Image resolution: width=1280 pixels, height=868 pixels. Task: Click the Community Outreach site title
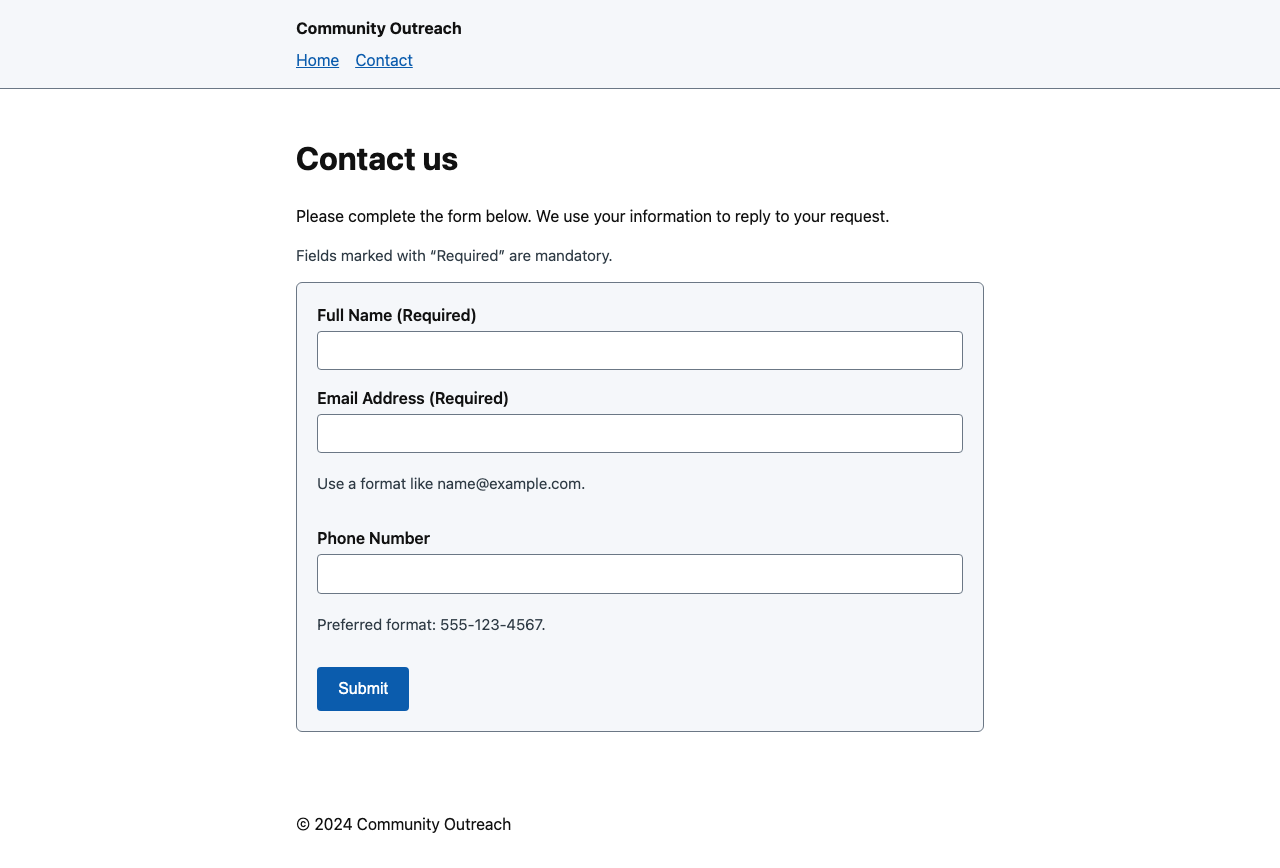[378, 28]
